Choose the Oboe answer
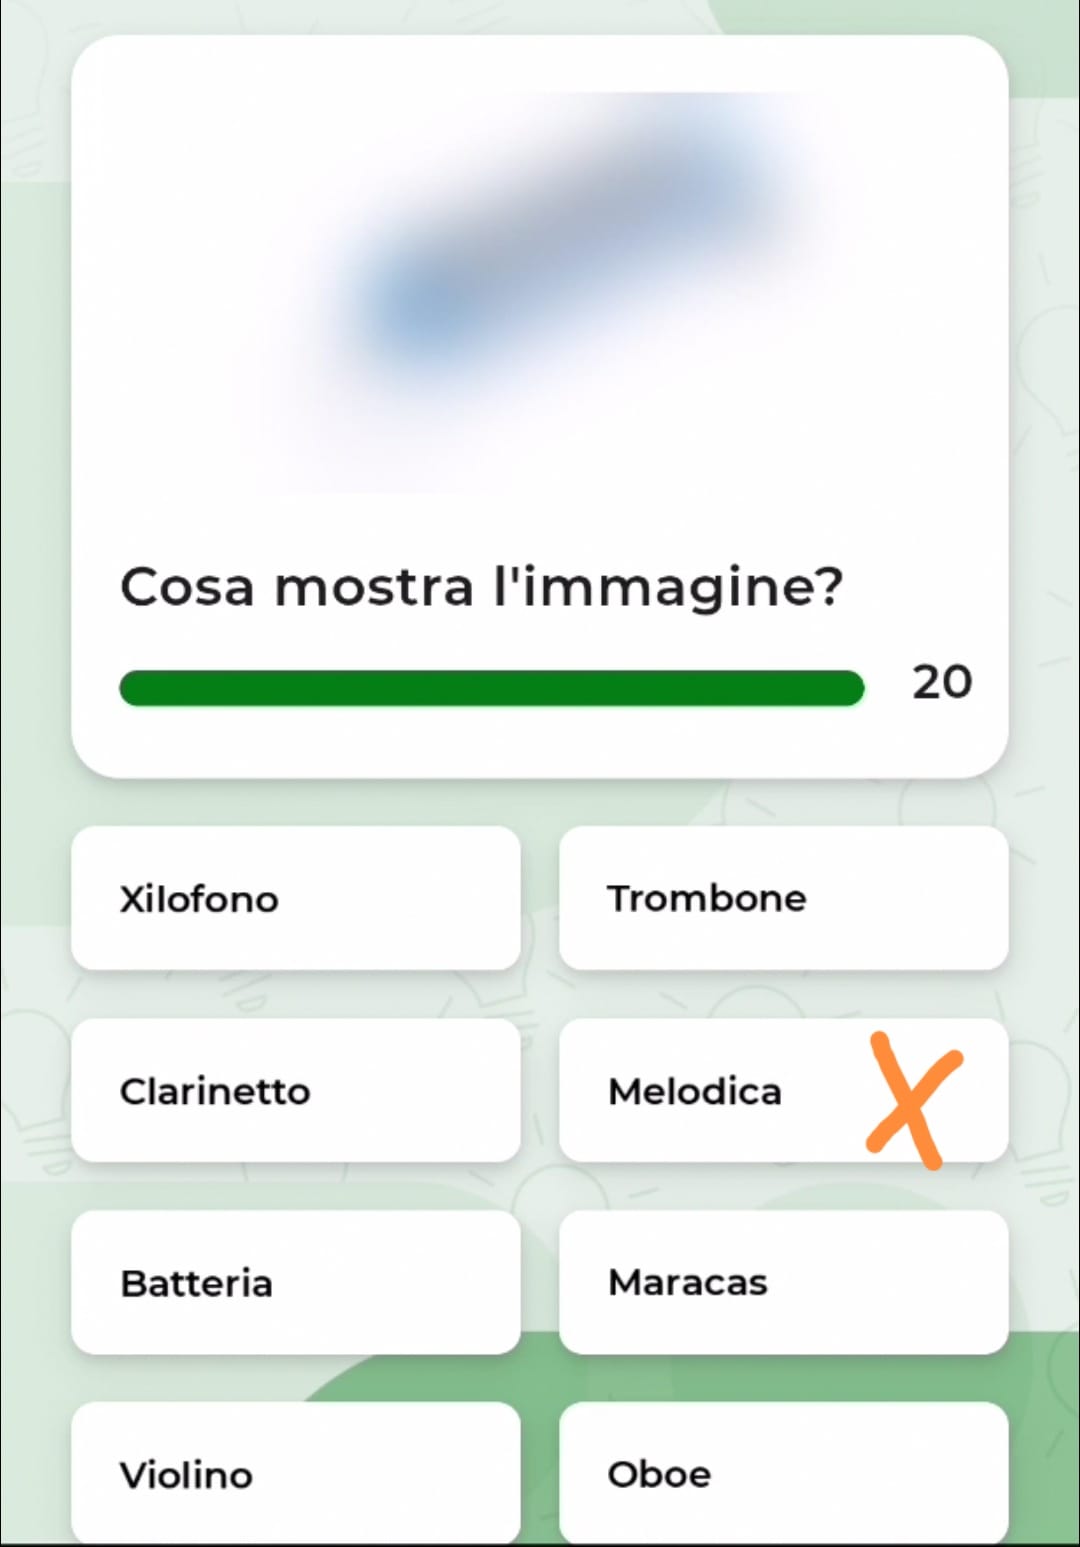Image resolution: width=1080 pixels, height=1547 pixels. pyautogui.click(x=783, y=1474)
